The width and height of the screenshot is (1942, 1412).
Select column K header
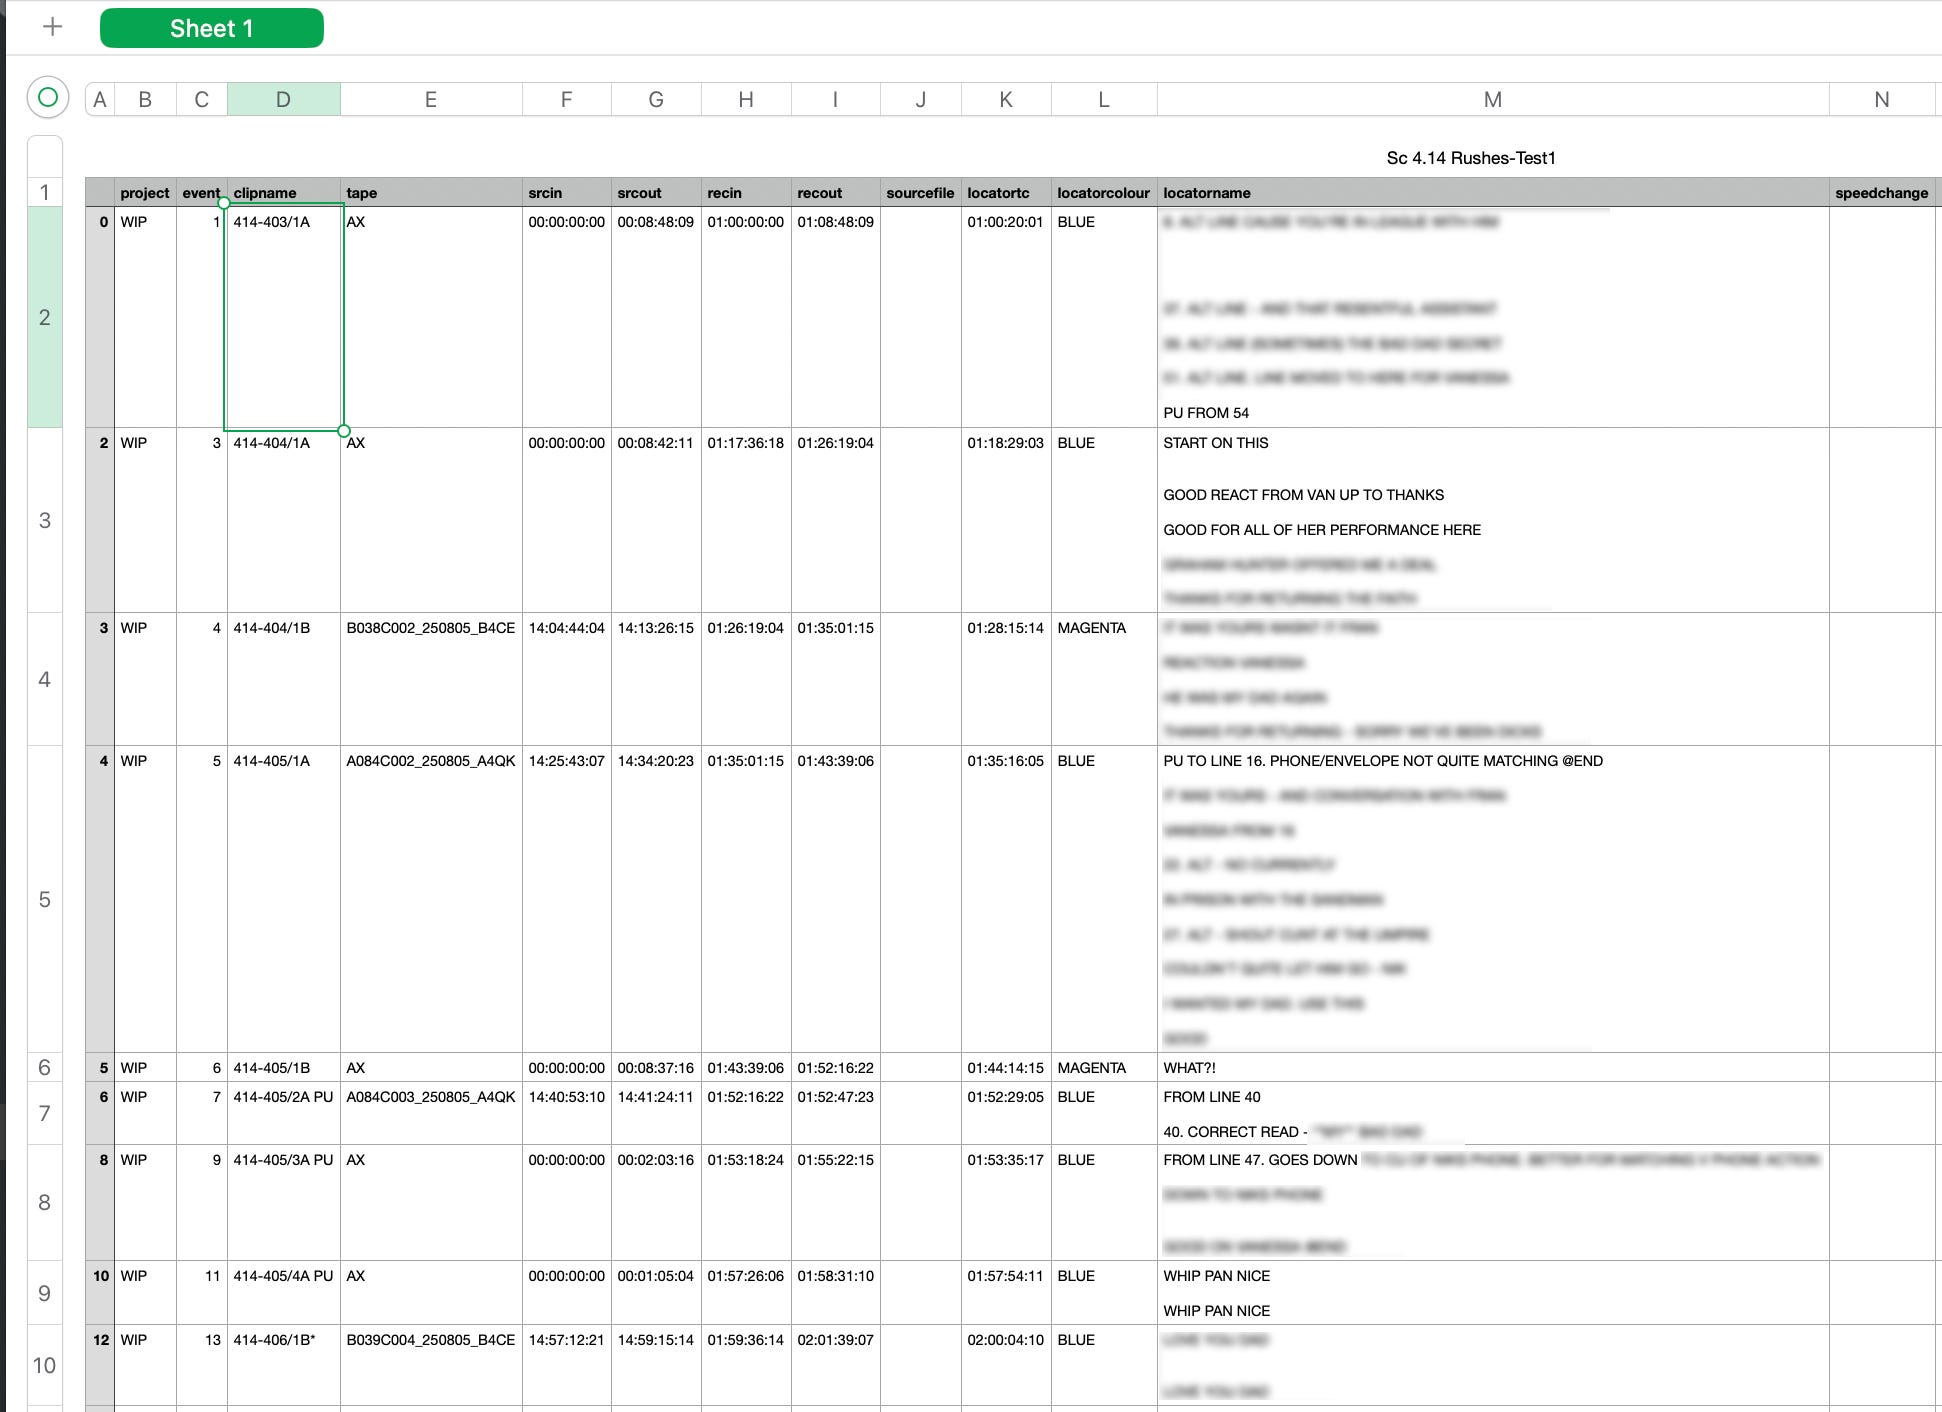1005,99
